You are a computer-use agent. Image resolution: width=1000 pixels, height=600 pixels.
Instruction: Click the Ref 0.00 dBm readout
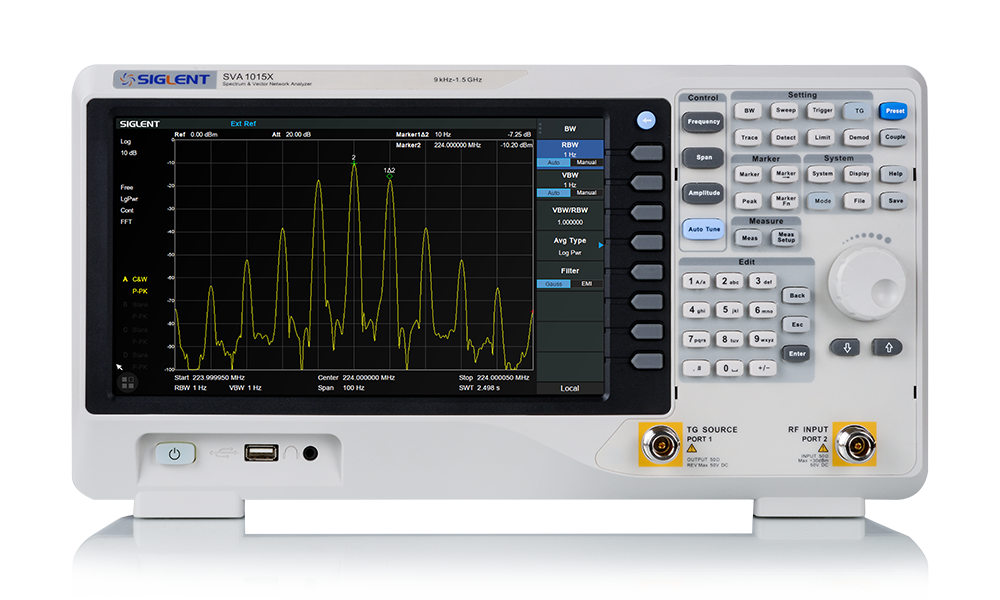coord(196,135)
